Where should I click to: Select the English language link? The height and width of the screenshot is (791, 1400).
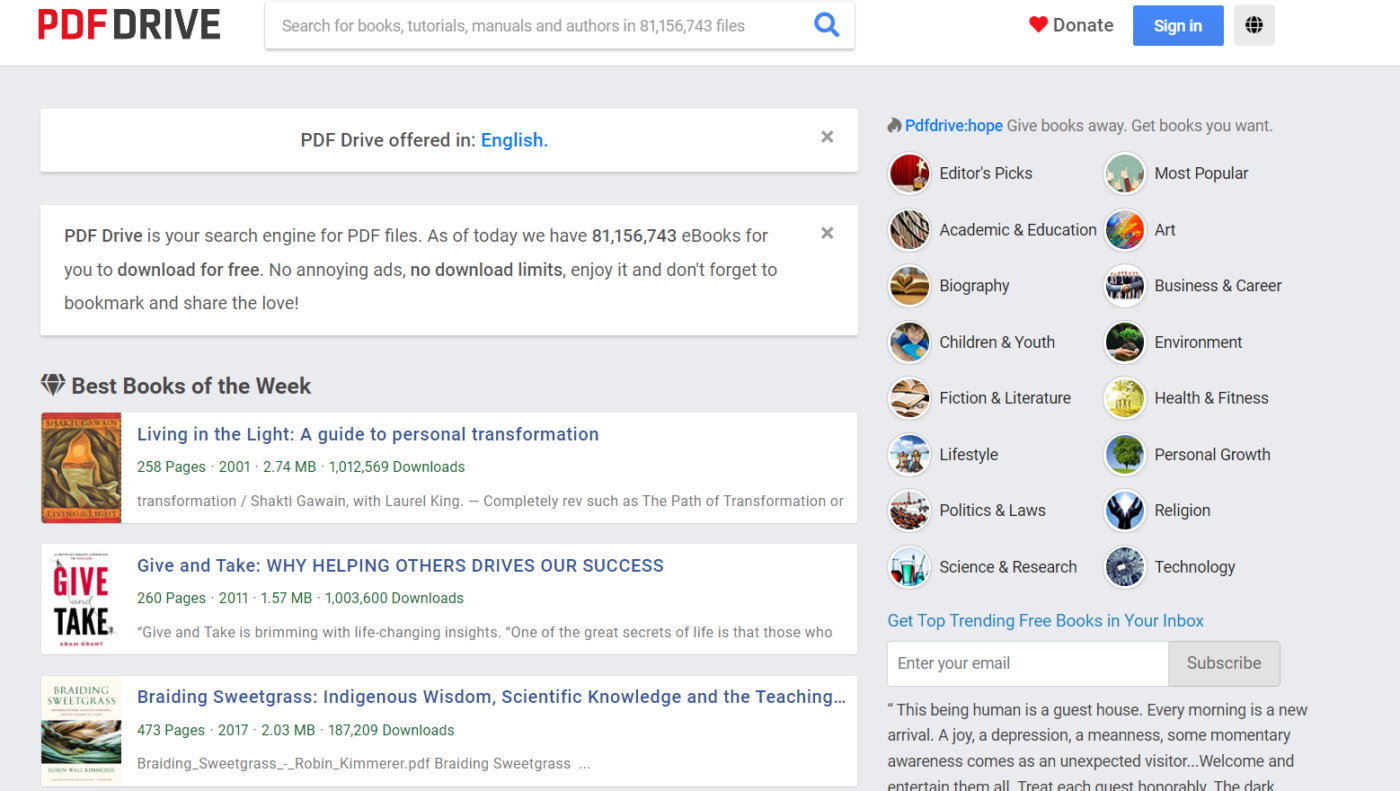pyautogui.click(x=514, y=140)
